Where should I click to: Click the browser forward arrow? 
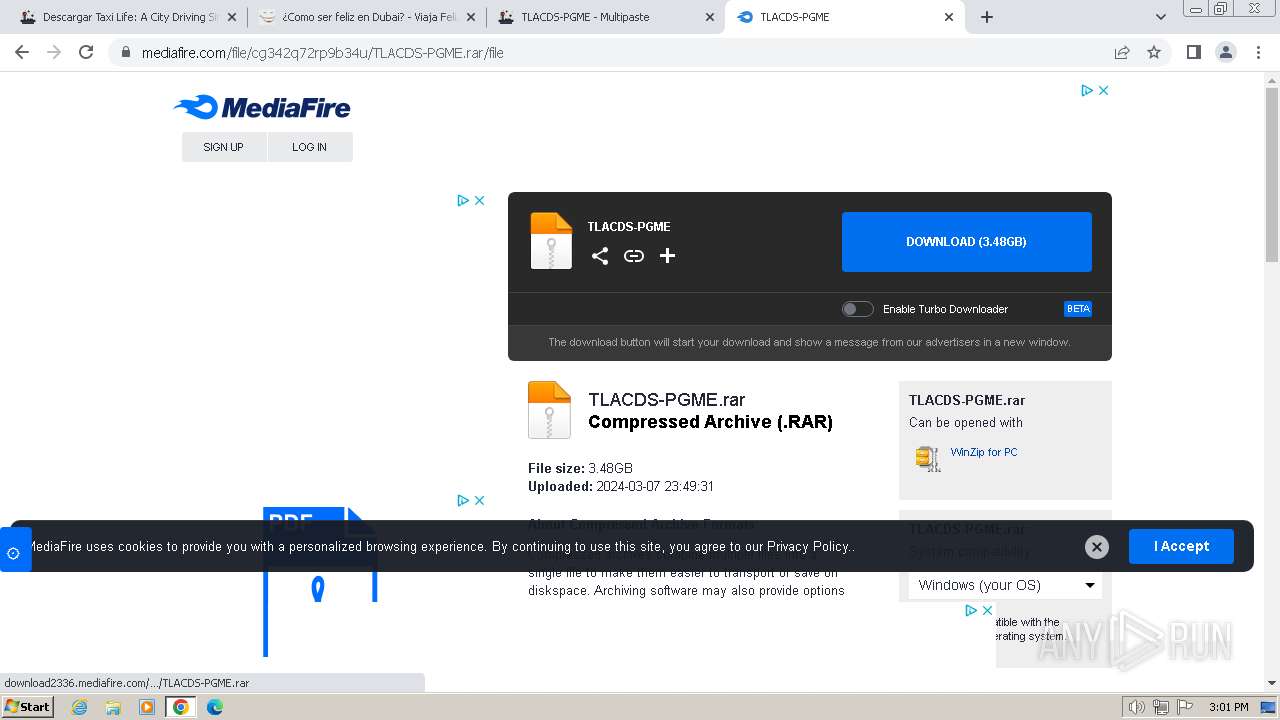point(54,52)
